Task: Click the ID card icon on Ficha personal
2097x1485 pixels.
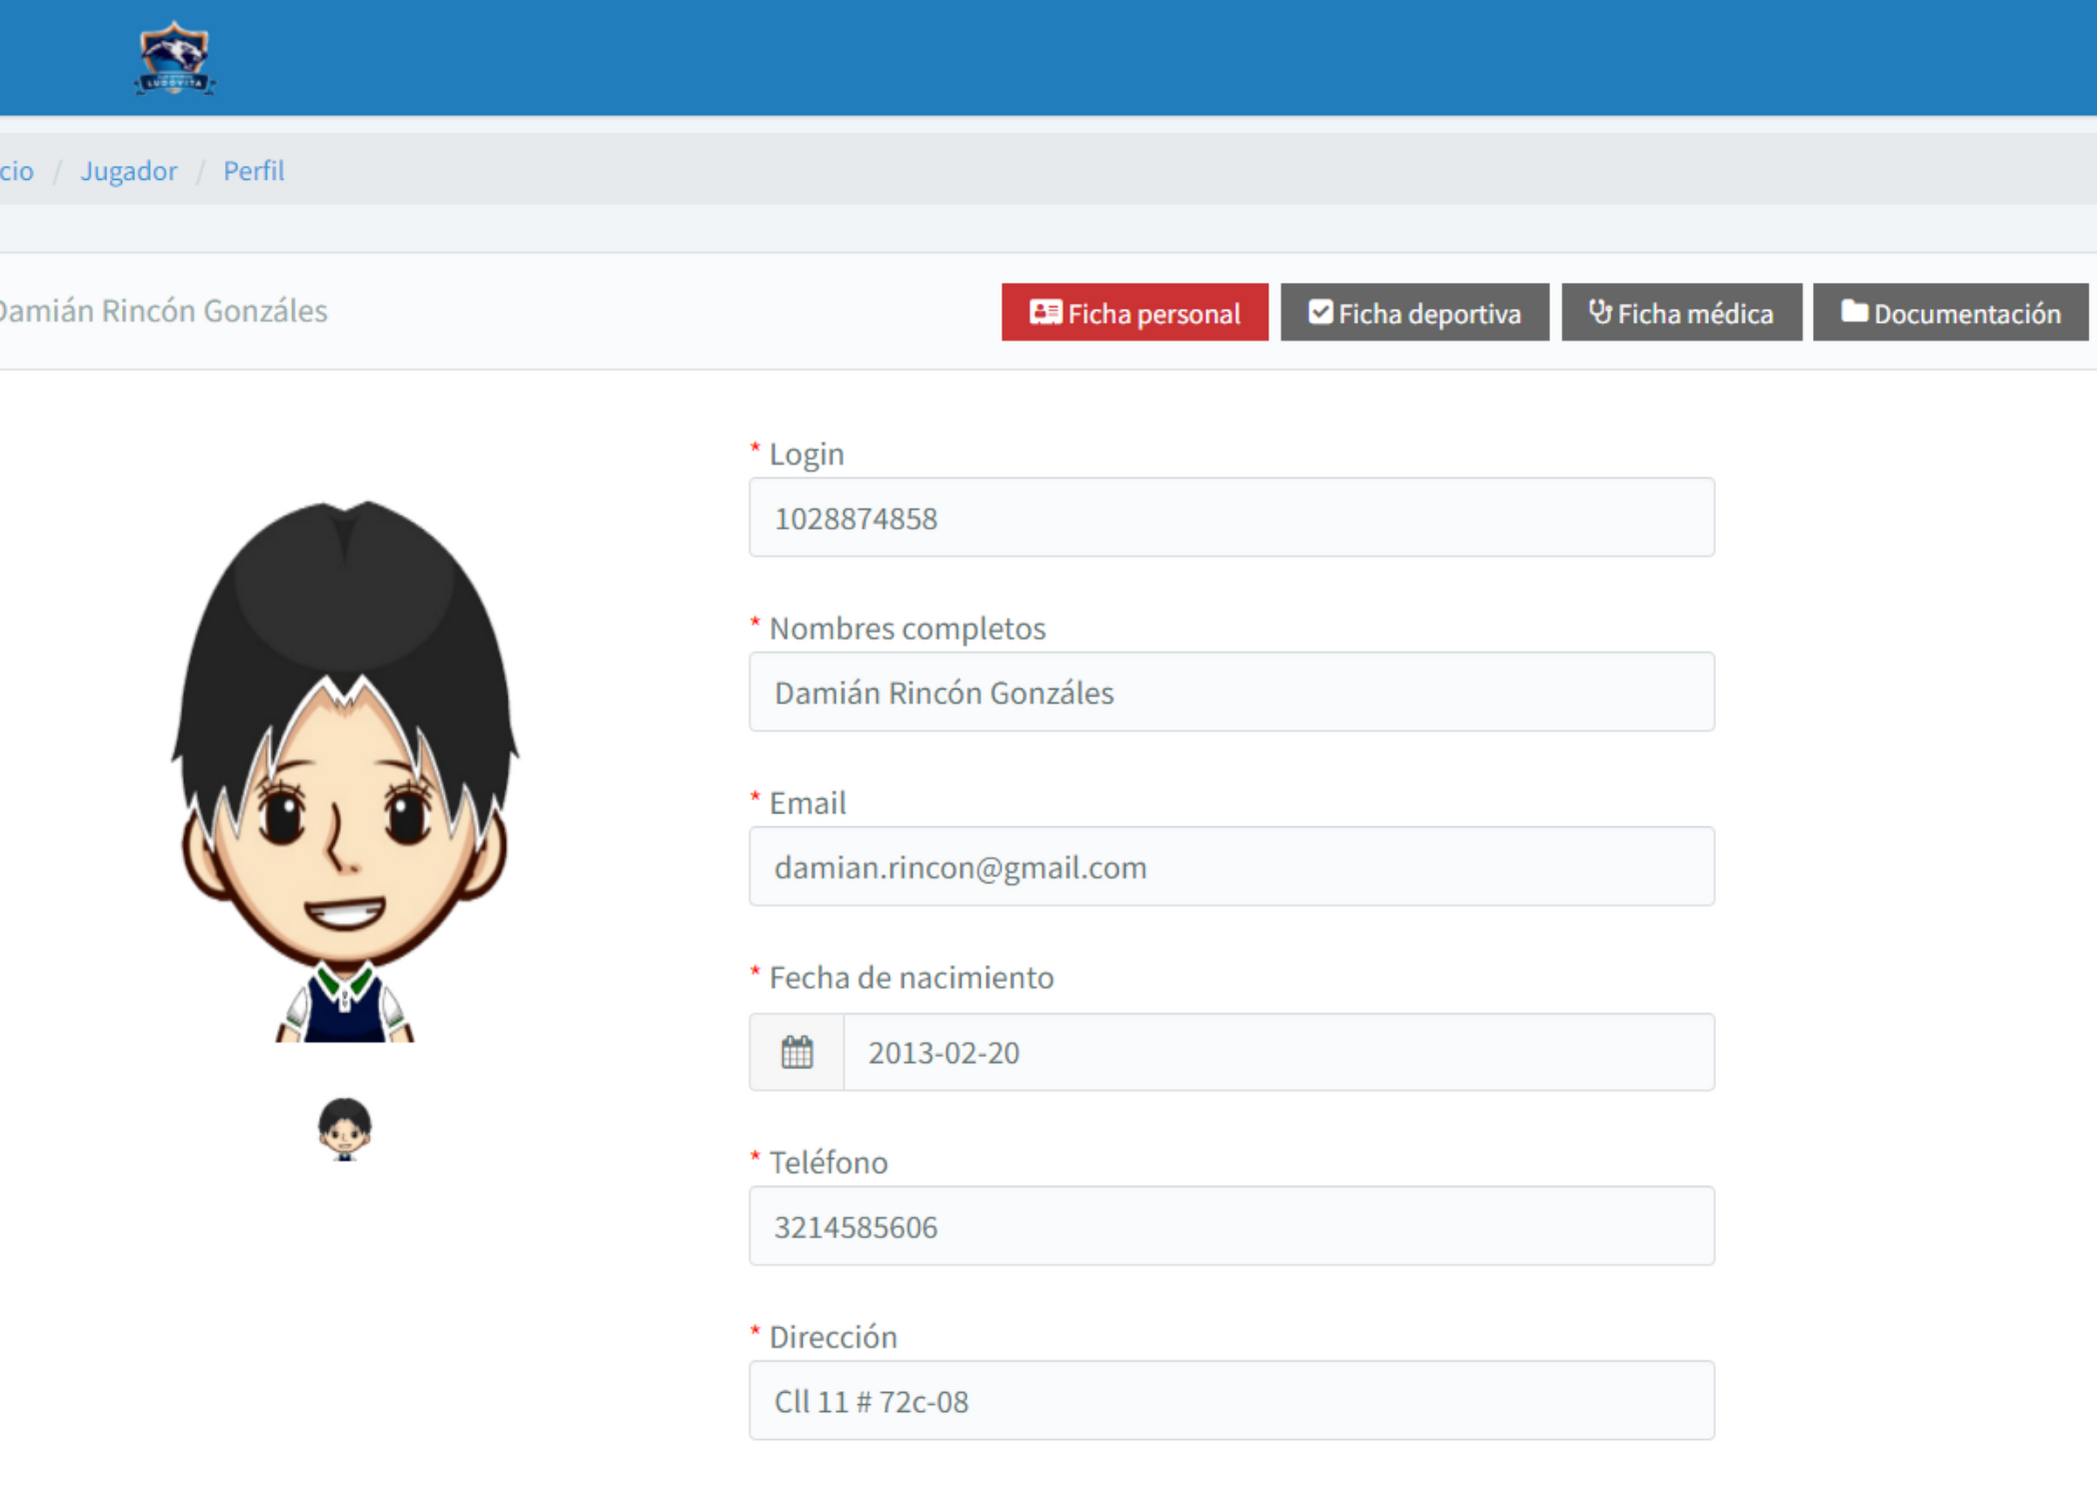Action: point(1045,312)
